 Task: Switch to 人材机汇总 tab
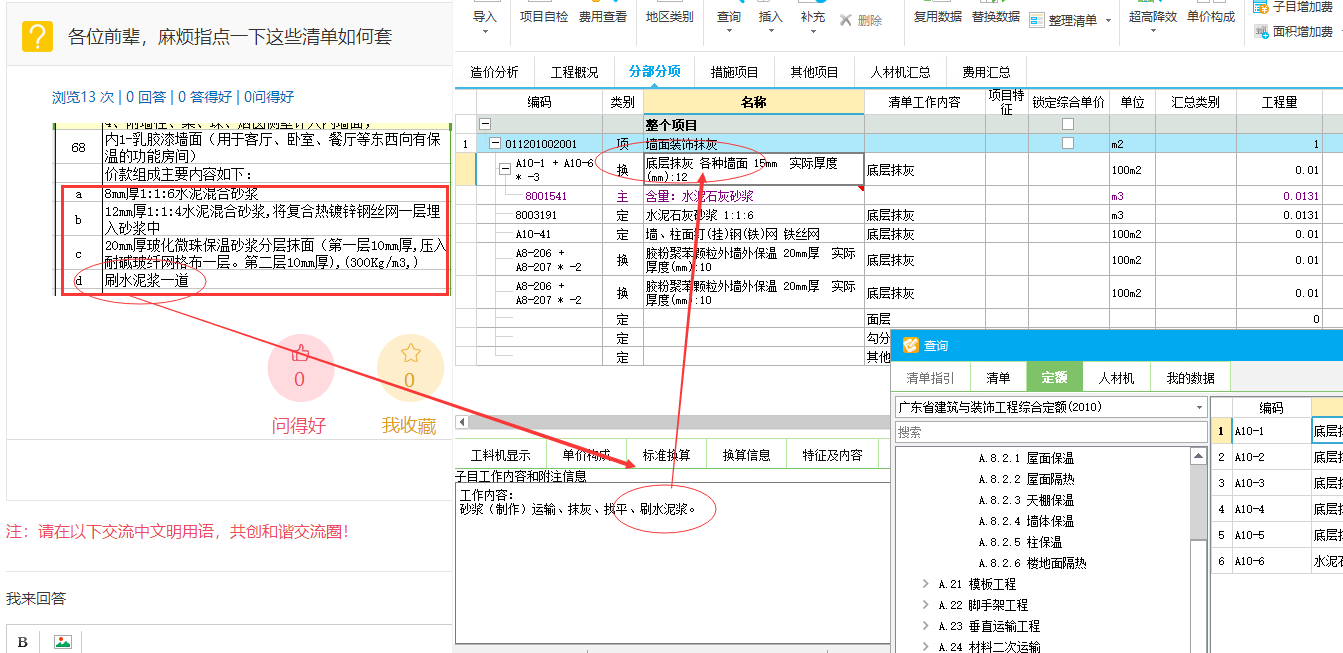pyautogui.click(x=900, y=72)
